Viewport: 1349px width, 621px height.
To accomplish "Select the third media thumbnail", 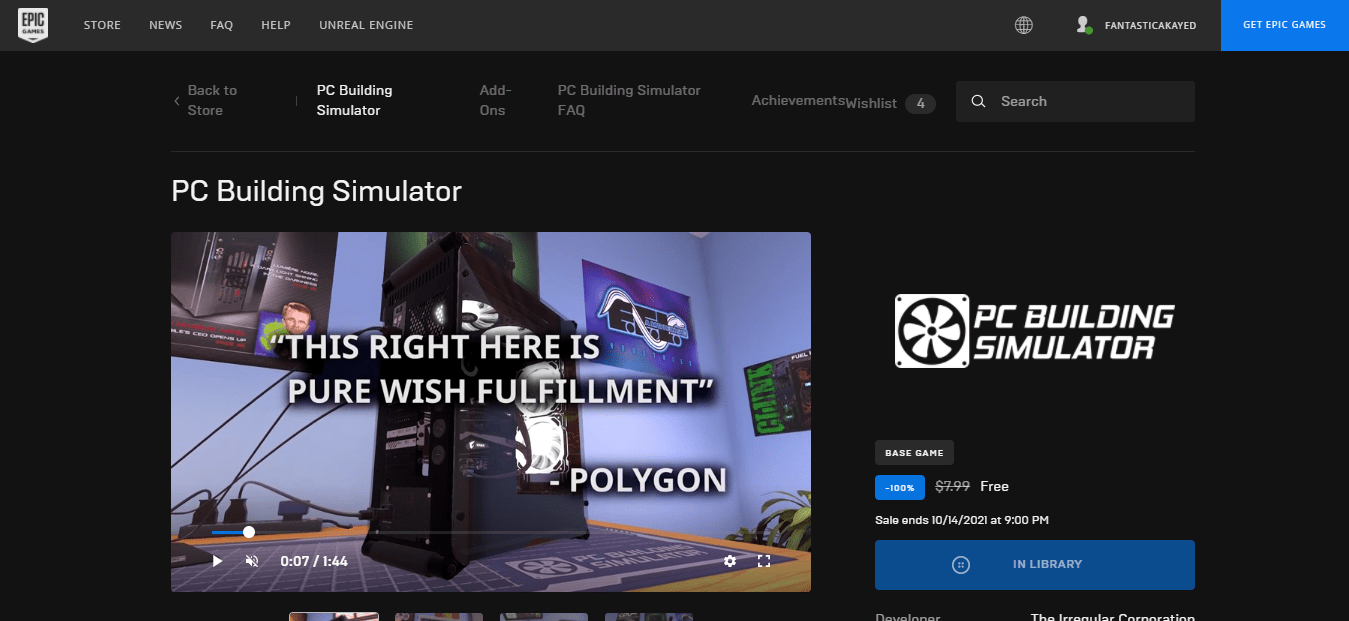I will 544,617.
